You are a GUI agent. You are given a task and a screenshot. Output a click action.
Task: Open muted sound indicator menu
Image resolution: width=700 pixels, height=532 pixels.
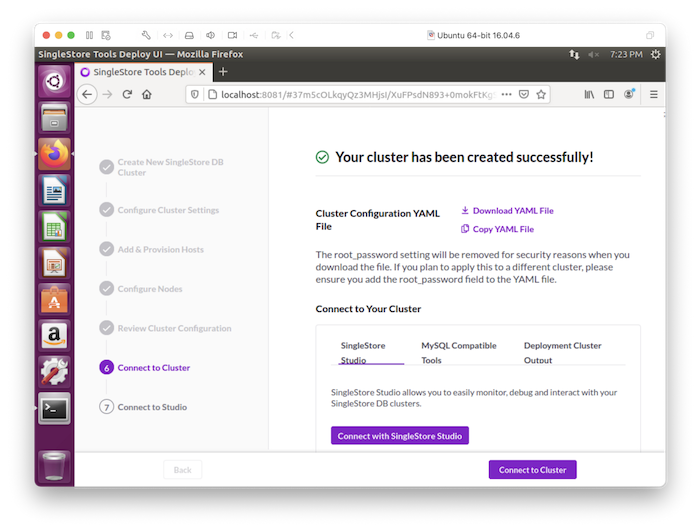593,54
